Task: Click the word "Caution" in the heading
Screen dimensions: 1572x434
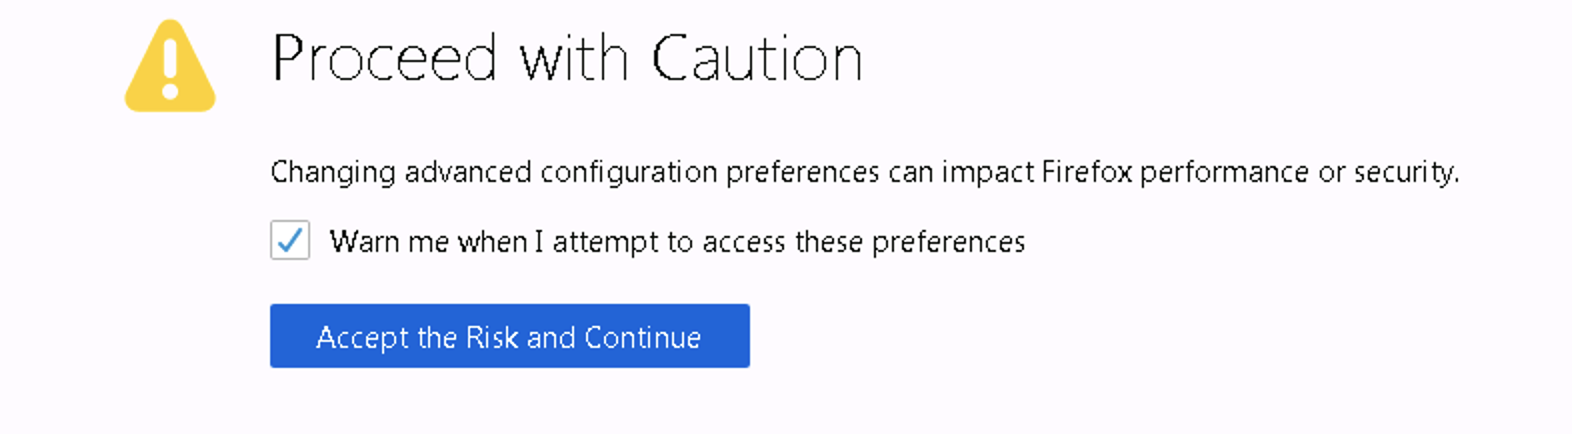Action: 756,59
